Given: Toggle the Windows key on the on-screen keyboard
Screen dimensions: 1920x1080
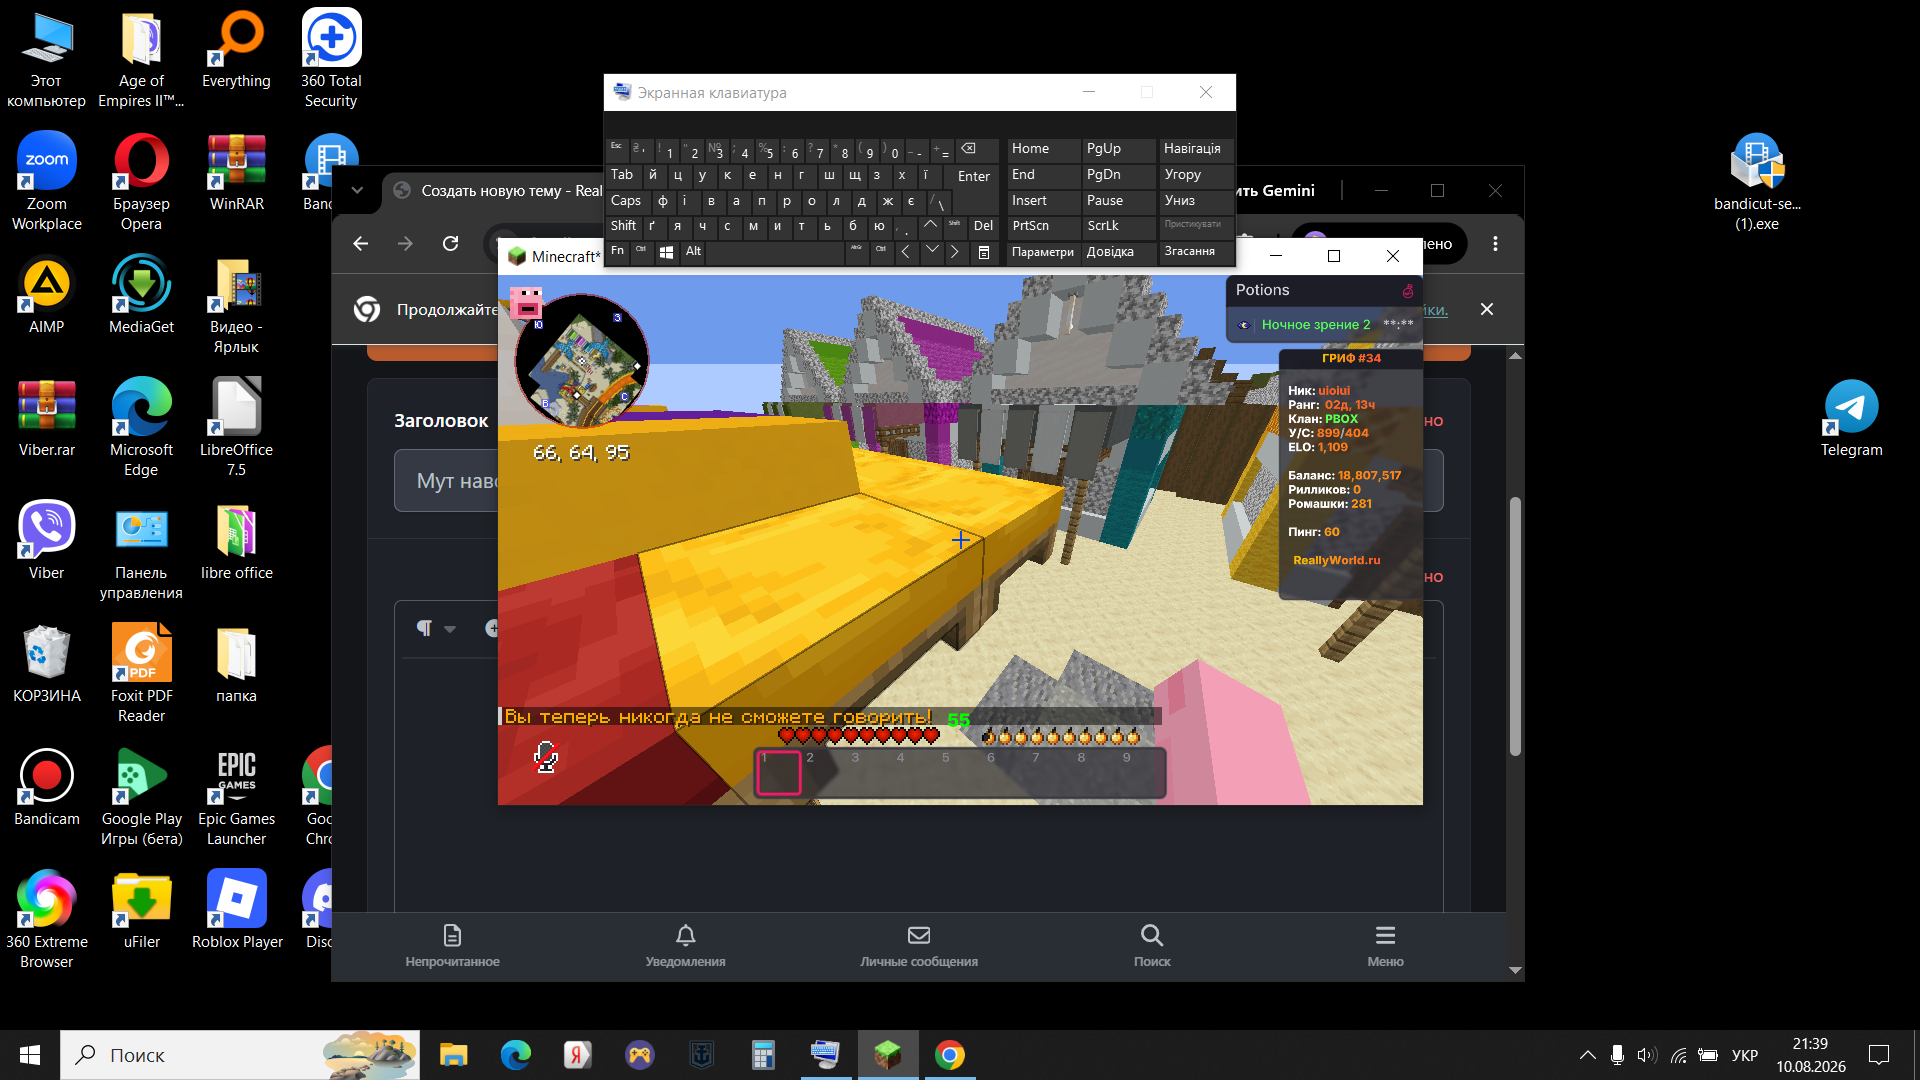Looking at the screenshot, I should coord(667,251).
